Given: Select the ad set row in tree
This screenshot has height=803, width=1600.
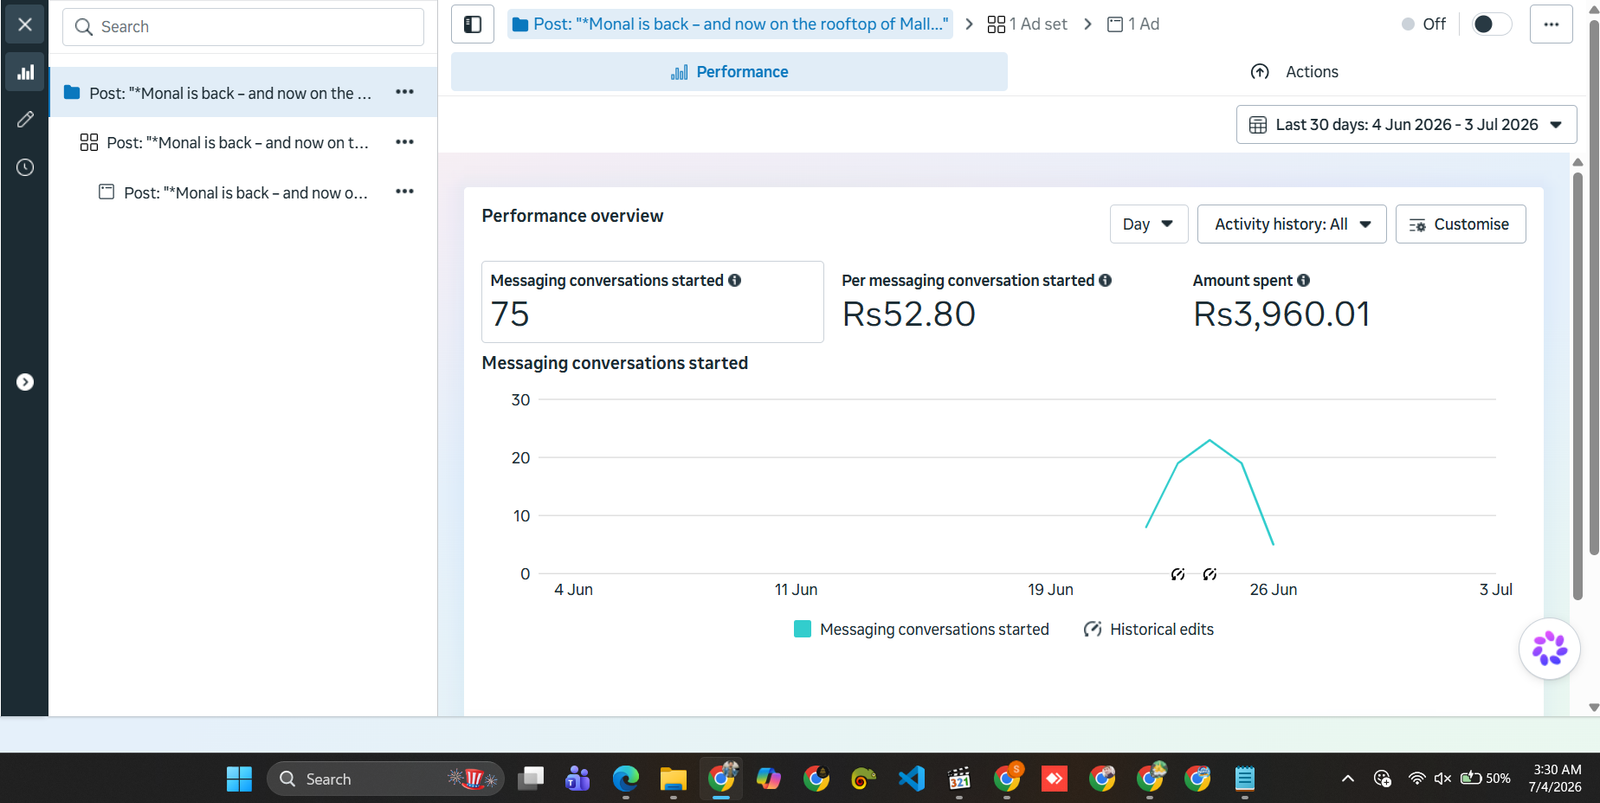Looking at the screenshot, I should 243,143.
